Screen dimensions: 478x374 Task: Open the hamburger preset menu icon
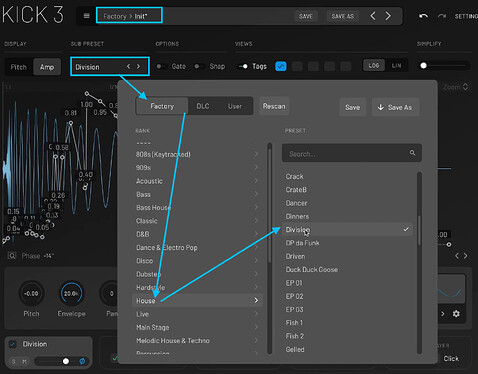[x=86, y=16]
